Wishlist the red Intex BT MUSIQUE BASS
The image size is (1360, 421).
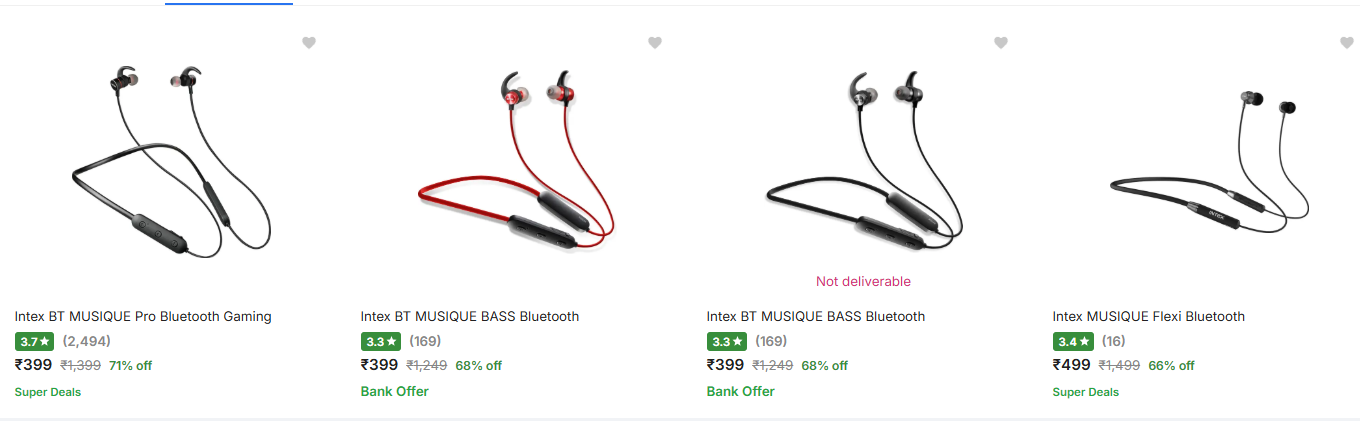point(655,42)
